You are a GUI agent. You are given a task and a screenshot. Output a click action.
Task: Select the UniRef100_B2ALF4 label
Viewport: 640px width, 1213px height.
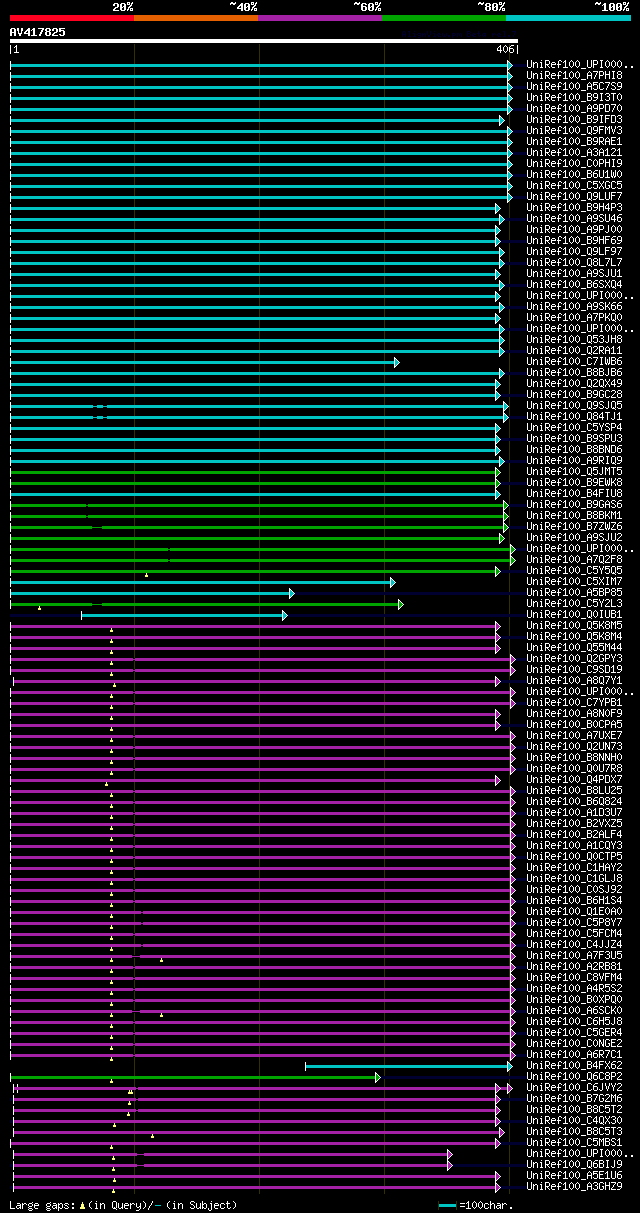pyautogui.click(x=575, y=834)
